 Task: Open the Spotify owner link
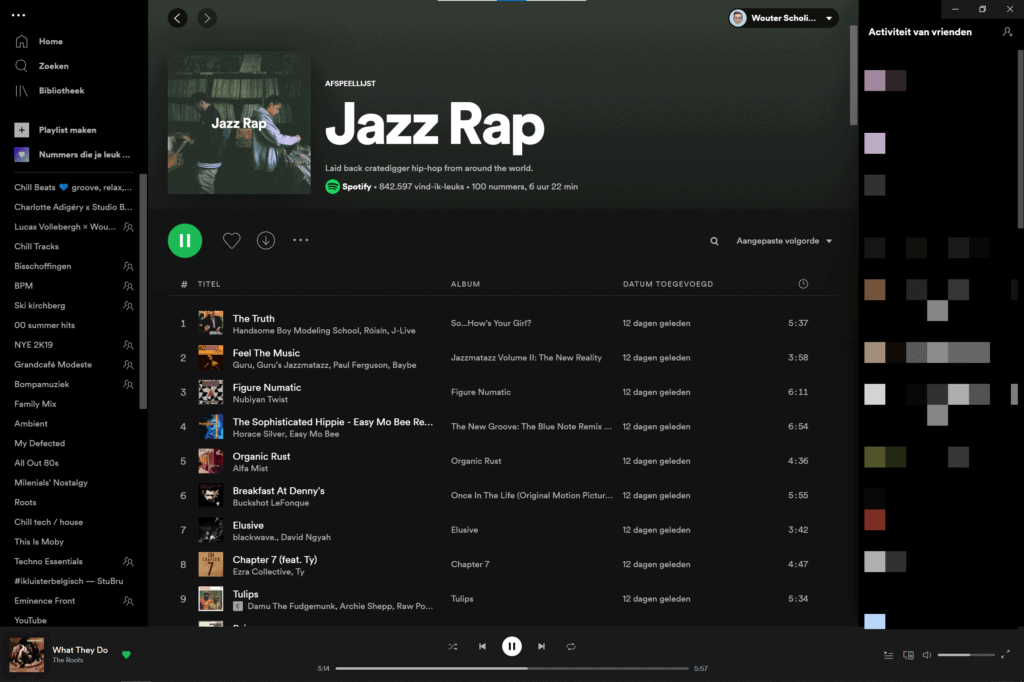pos(357,187)
